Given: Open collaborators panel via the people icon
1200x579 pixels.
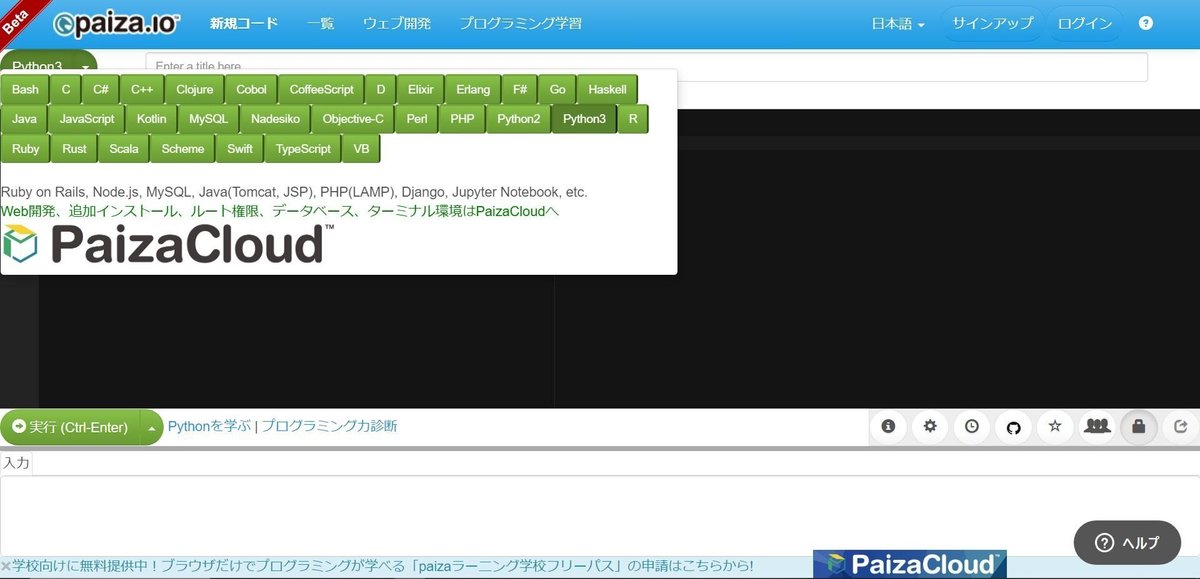Looking at the screenshot, I should [x=1097, y=426].
